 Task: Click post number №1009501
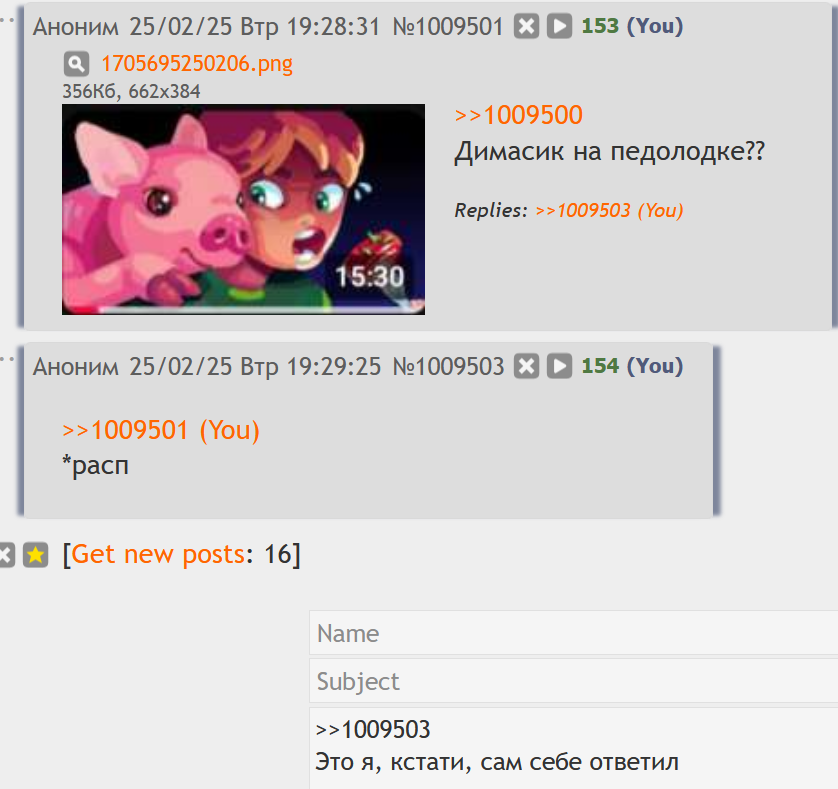pyautogui.click(x=448, y=27)
